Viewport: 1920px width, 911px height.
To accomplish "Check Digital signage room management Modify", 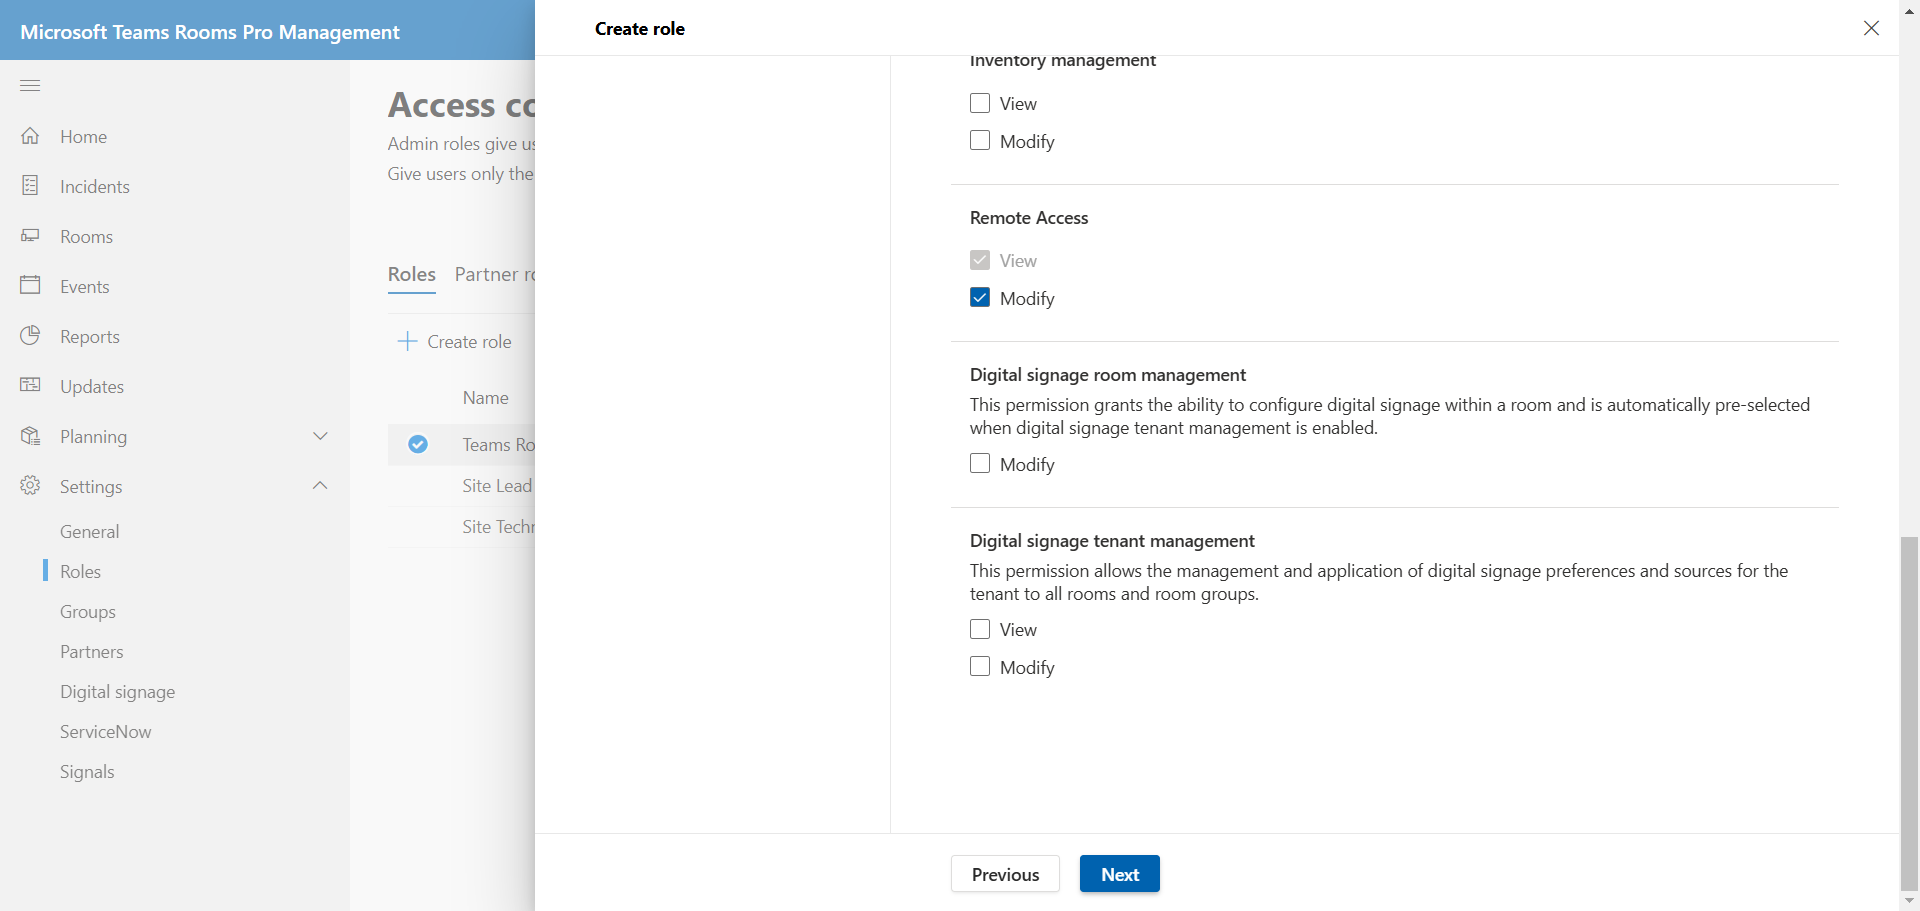I will (x=980, y=464).
